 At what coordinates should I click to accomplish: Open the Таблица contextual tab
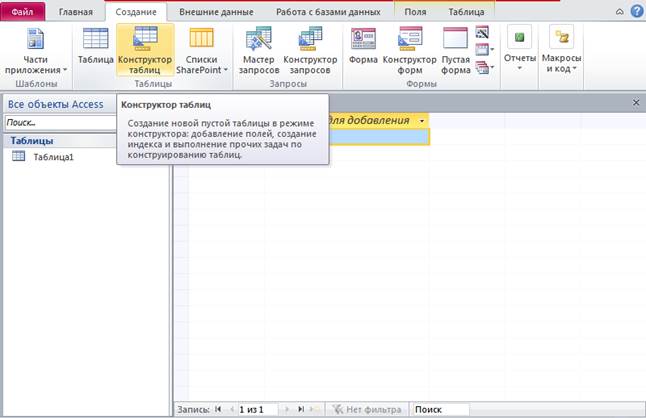[466, 12]
